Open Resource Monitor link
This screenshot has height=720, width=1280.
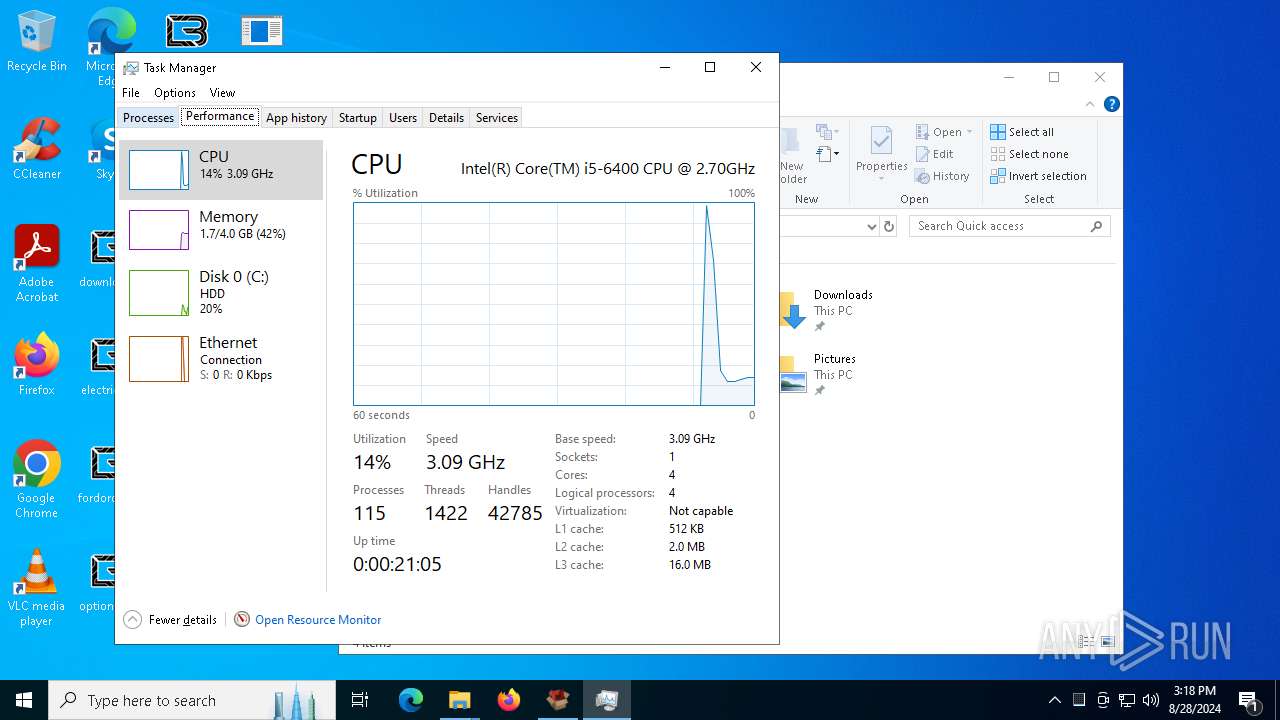(318, 620)
